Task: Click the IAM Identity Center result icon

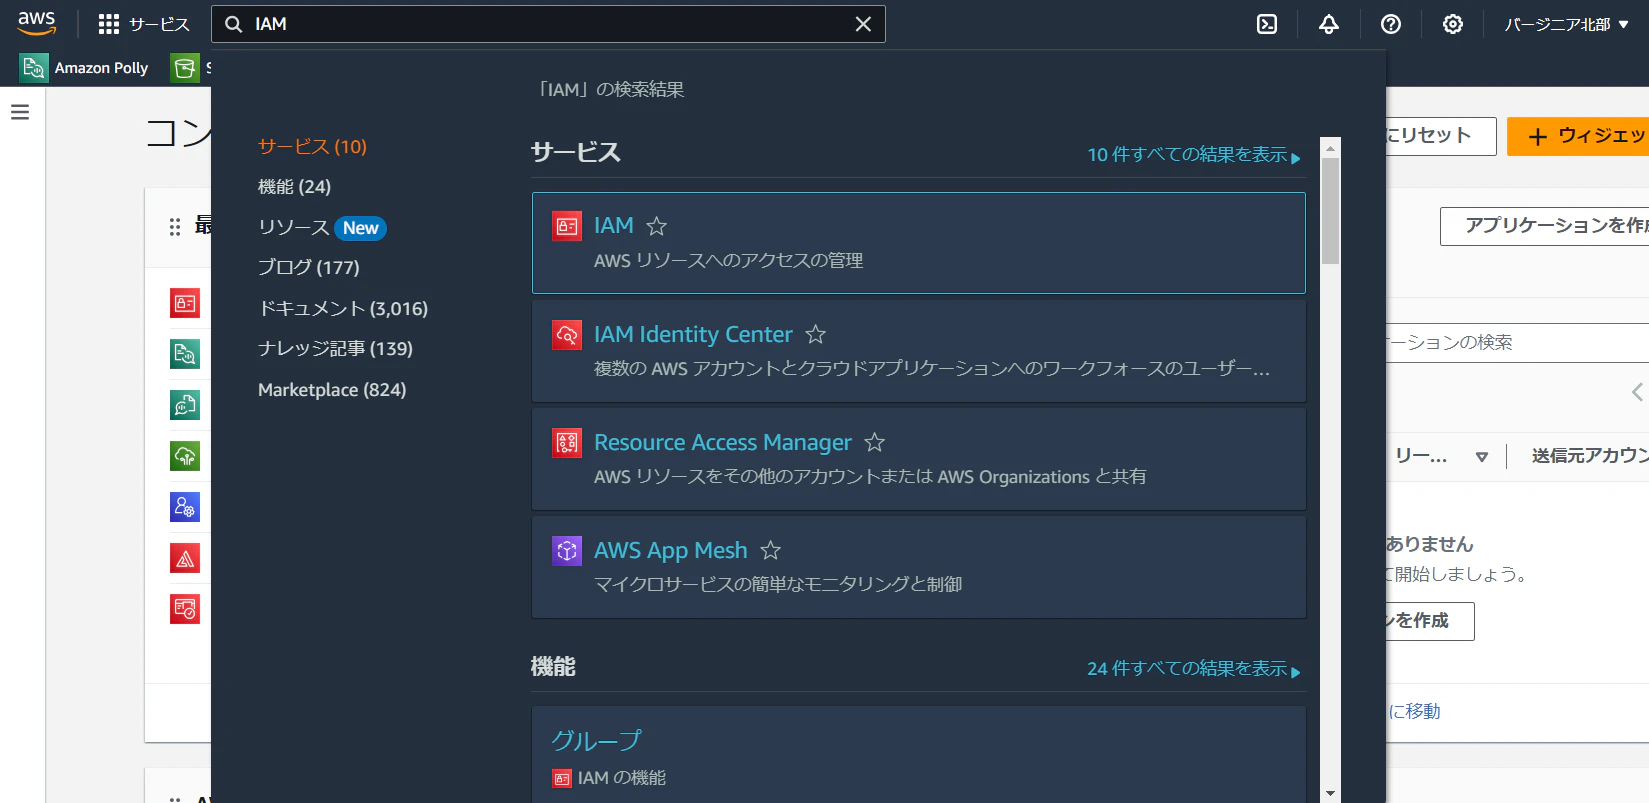Action: coord(567,334)
